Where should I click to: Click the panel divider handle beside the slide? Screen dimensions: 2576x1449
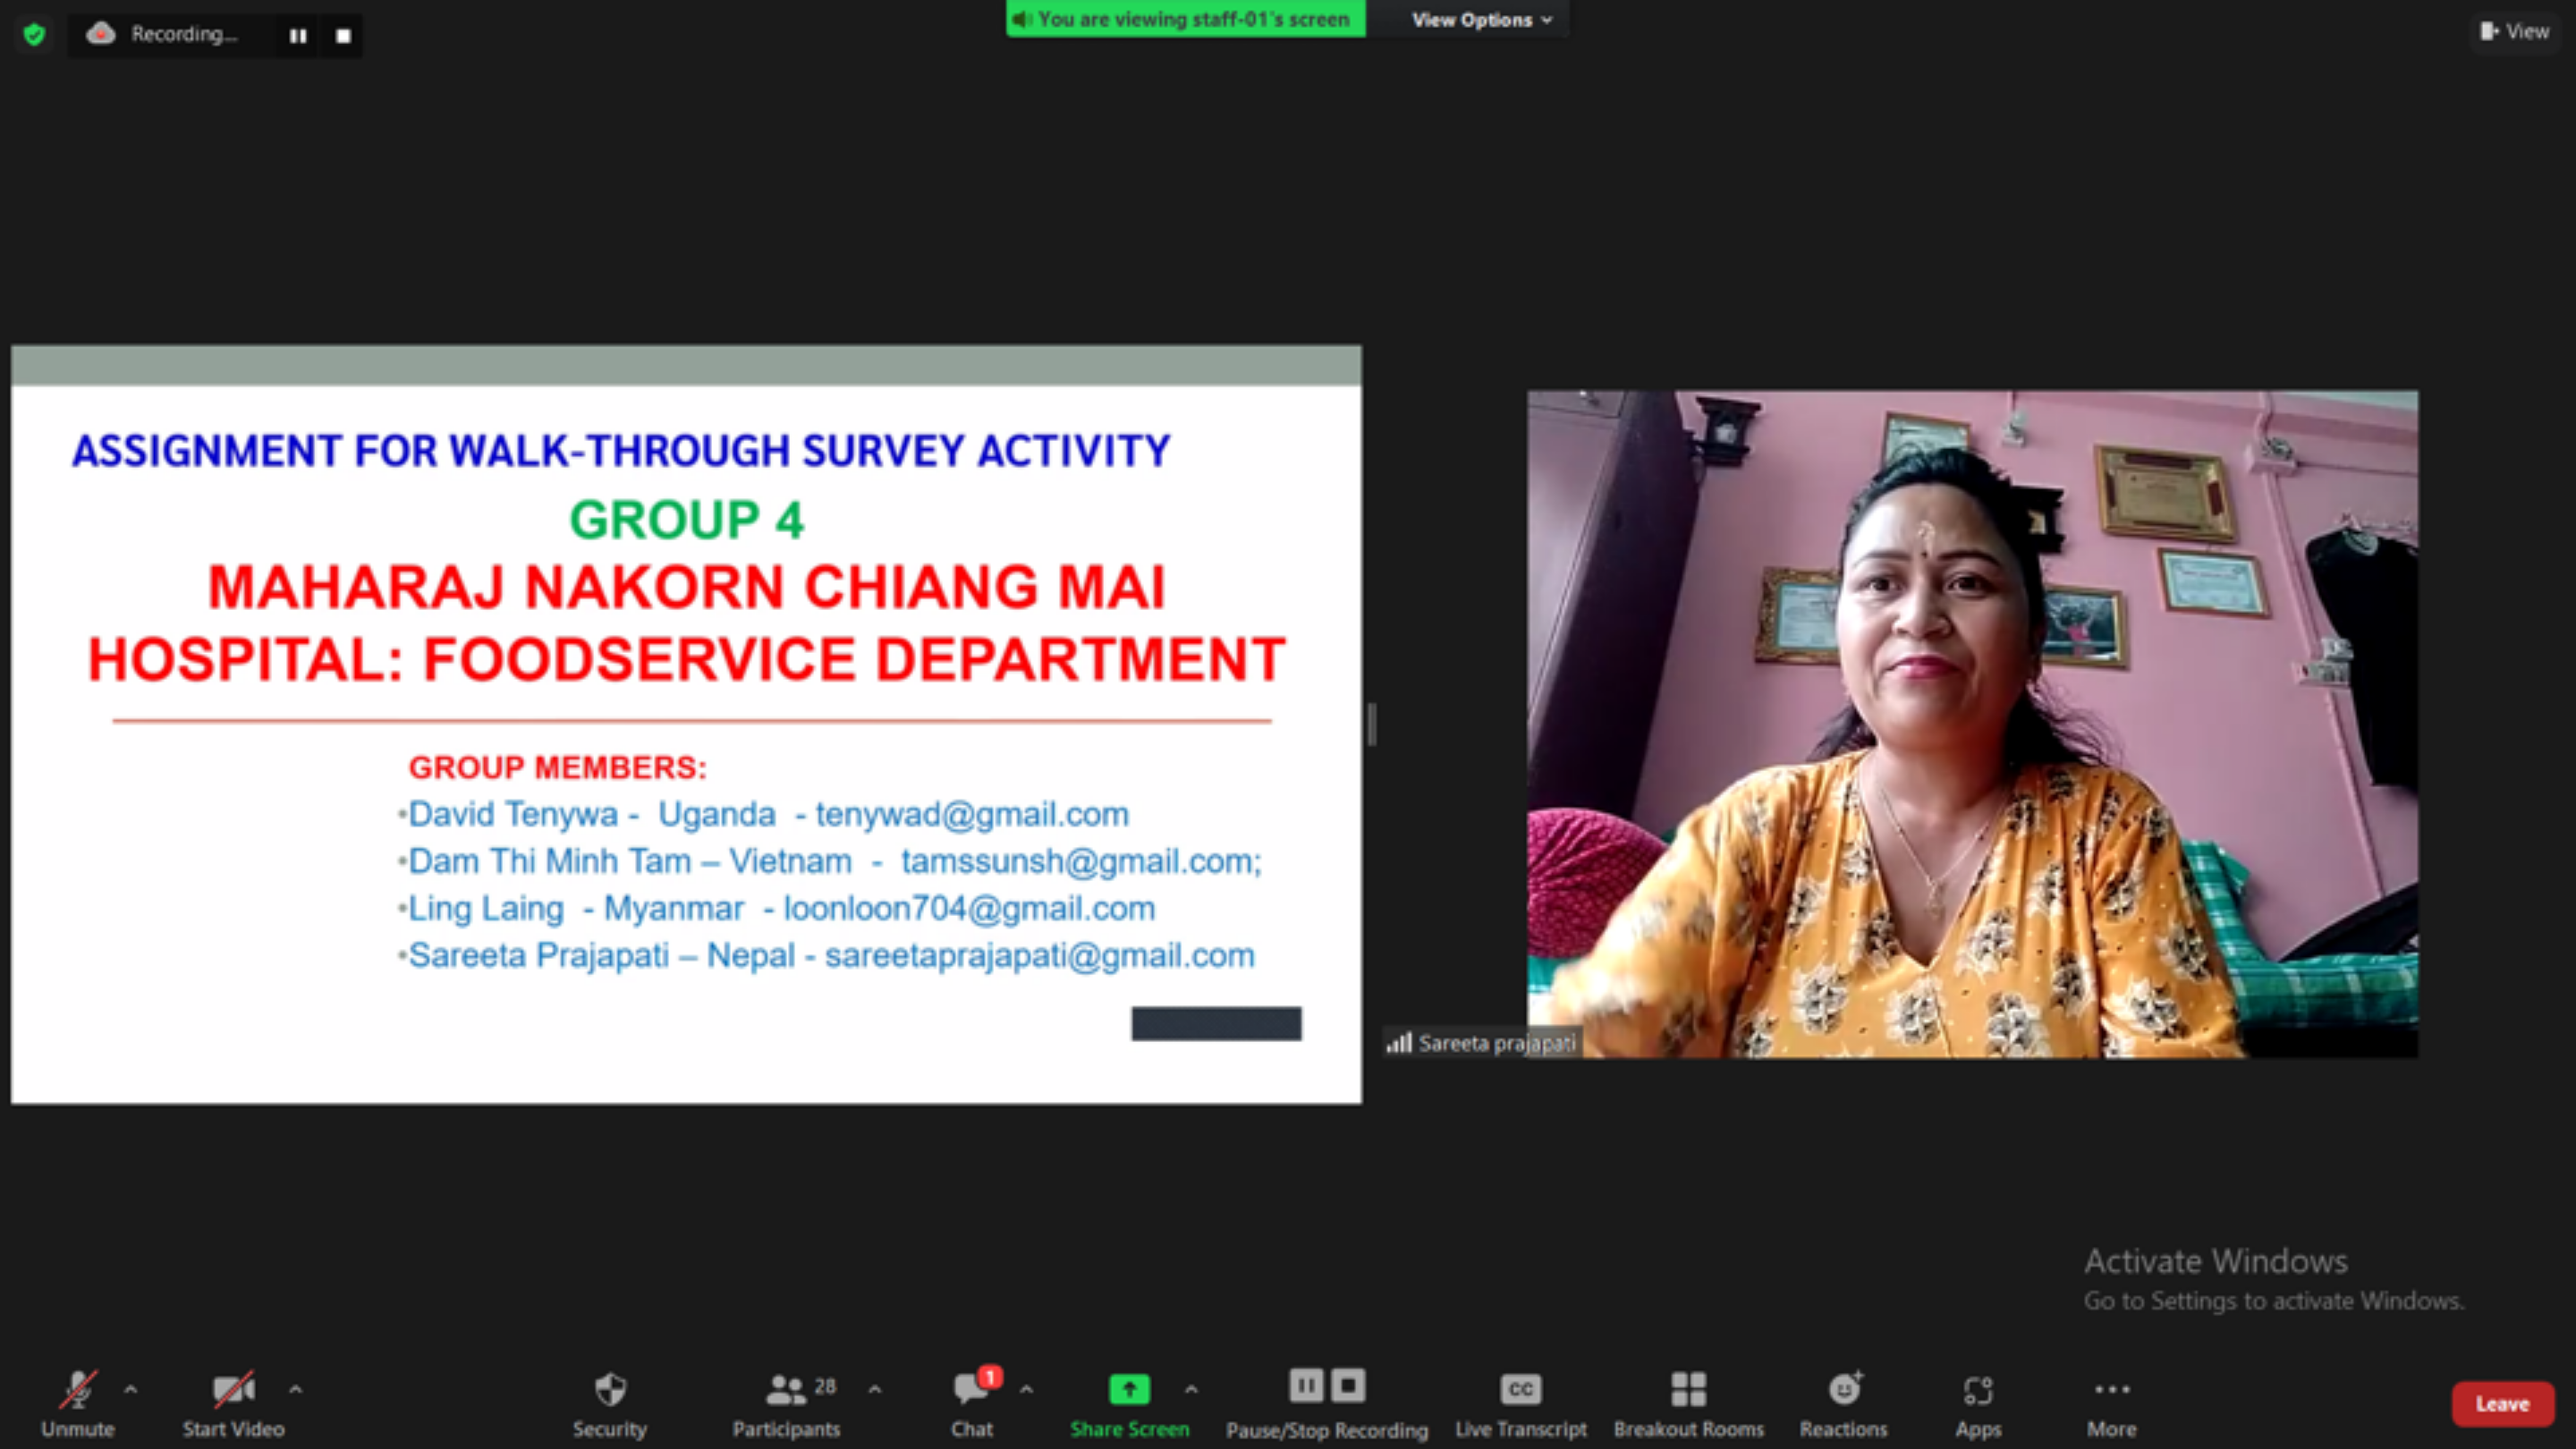click(1372, 724)
